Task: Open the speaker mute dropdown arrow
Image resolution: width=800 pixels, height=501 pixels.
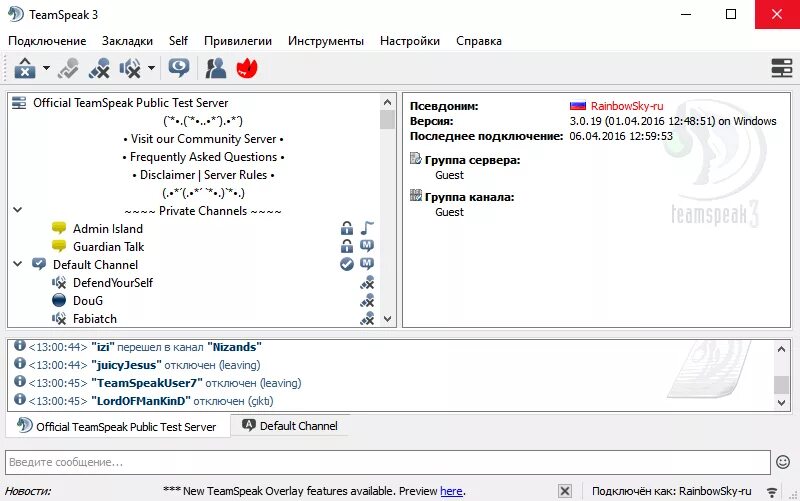Action: 151,68
